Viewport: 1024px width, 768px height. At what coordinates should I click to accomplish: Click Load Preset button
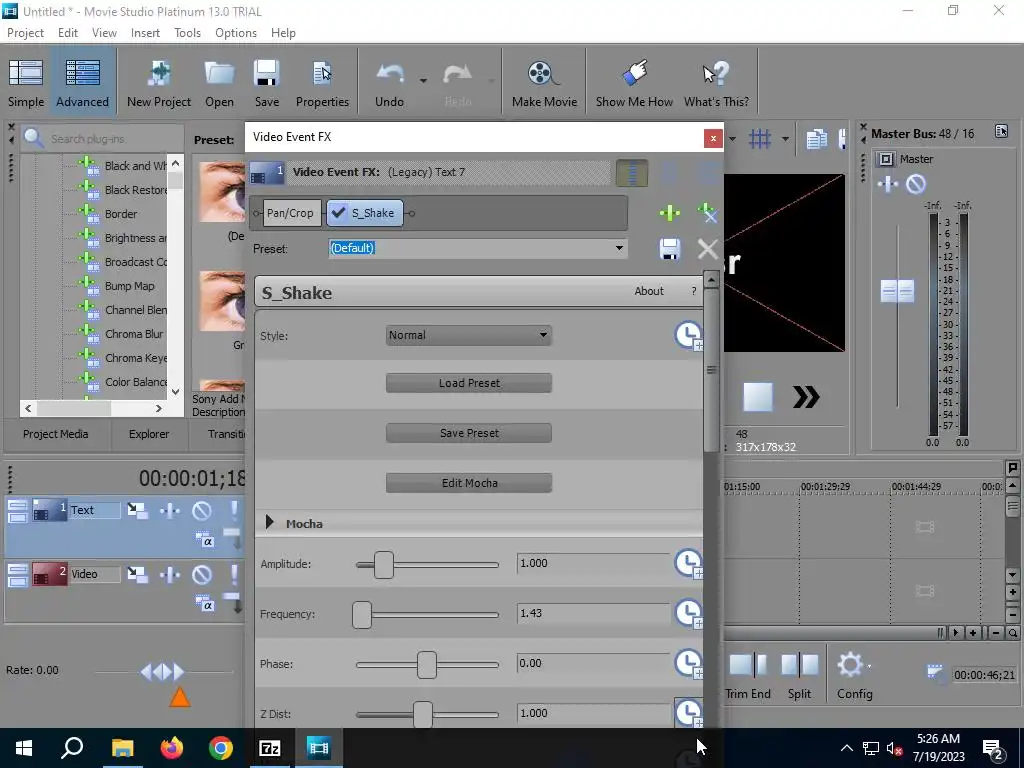(x=469, y=383)
